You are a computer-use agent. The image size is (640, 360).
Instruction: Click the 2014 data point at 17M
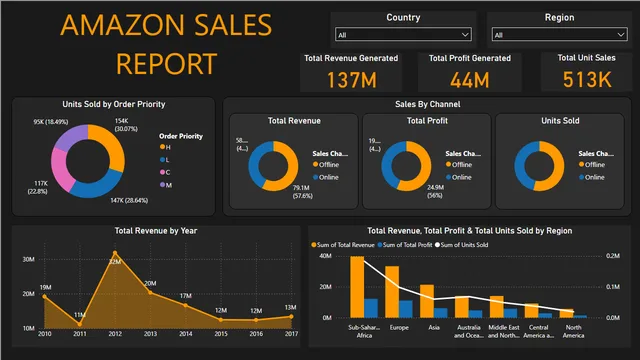(185, 305)
